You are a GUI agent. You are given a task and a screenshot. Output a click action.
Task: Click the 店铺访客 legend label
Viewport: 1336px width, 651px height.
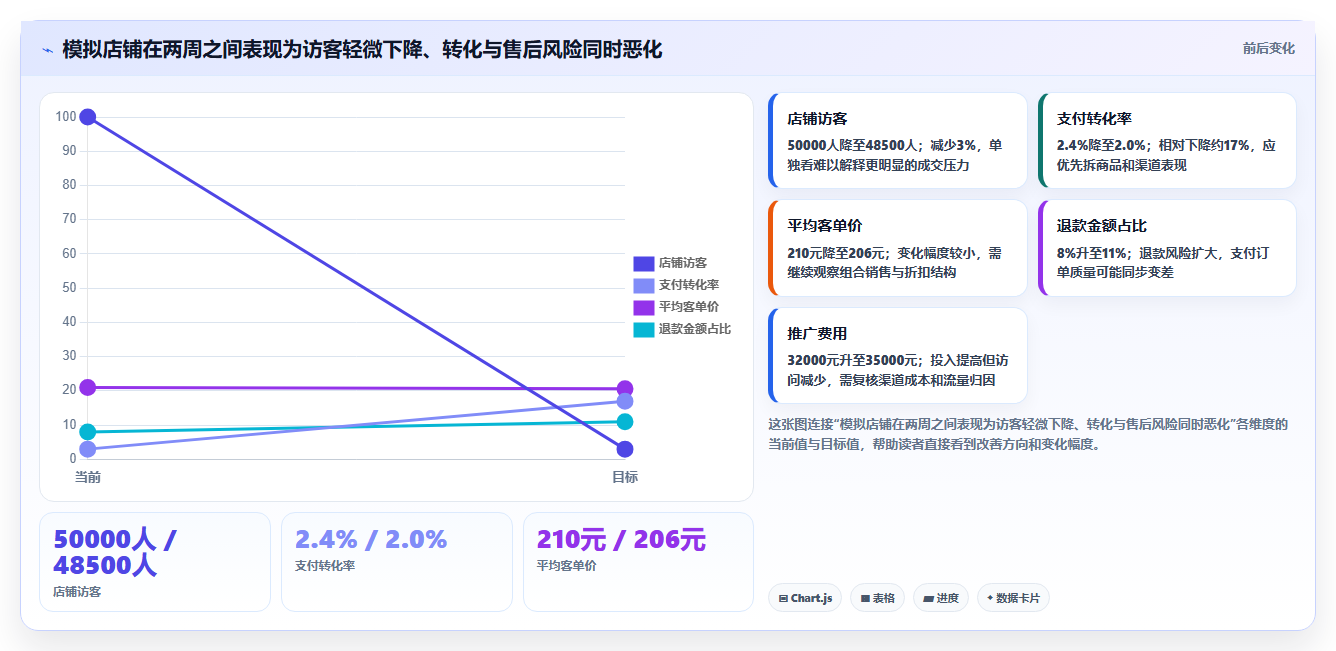pos(683,263)
